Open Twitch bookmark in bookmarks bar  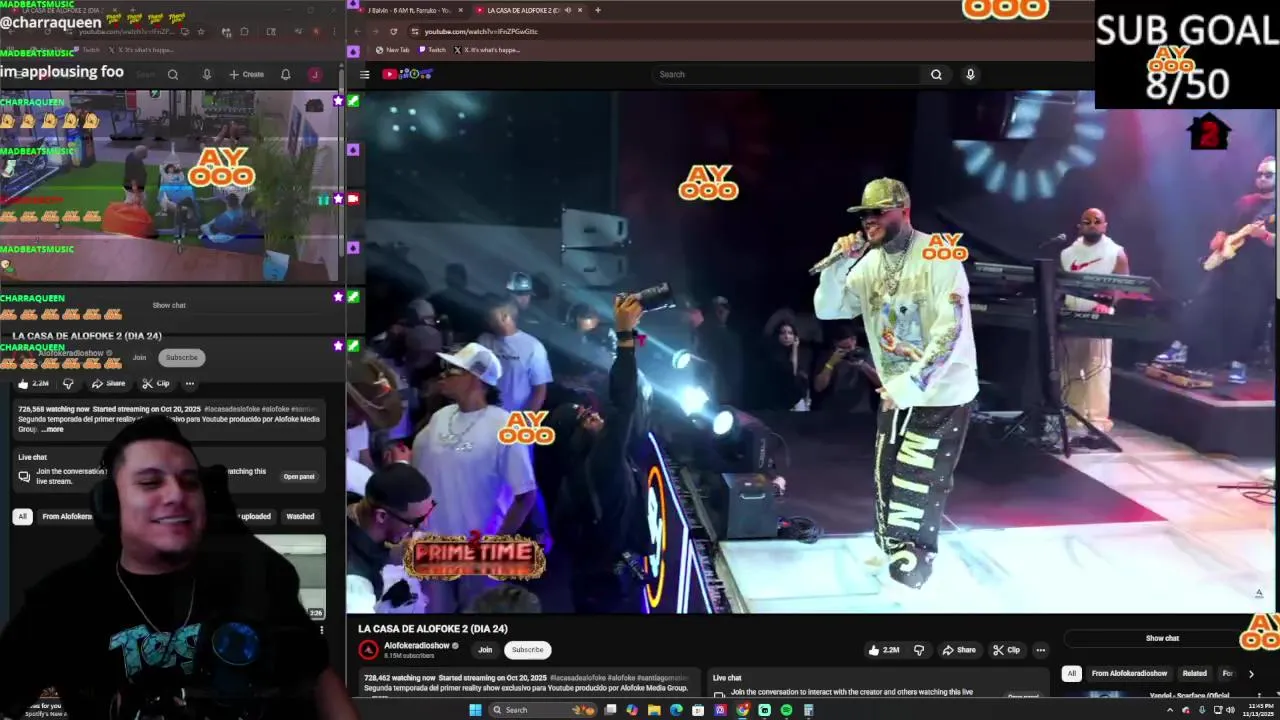coord(433,50)
